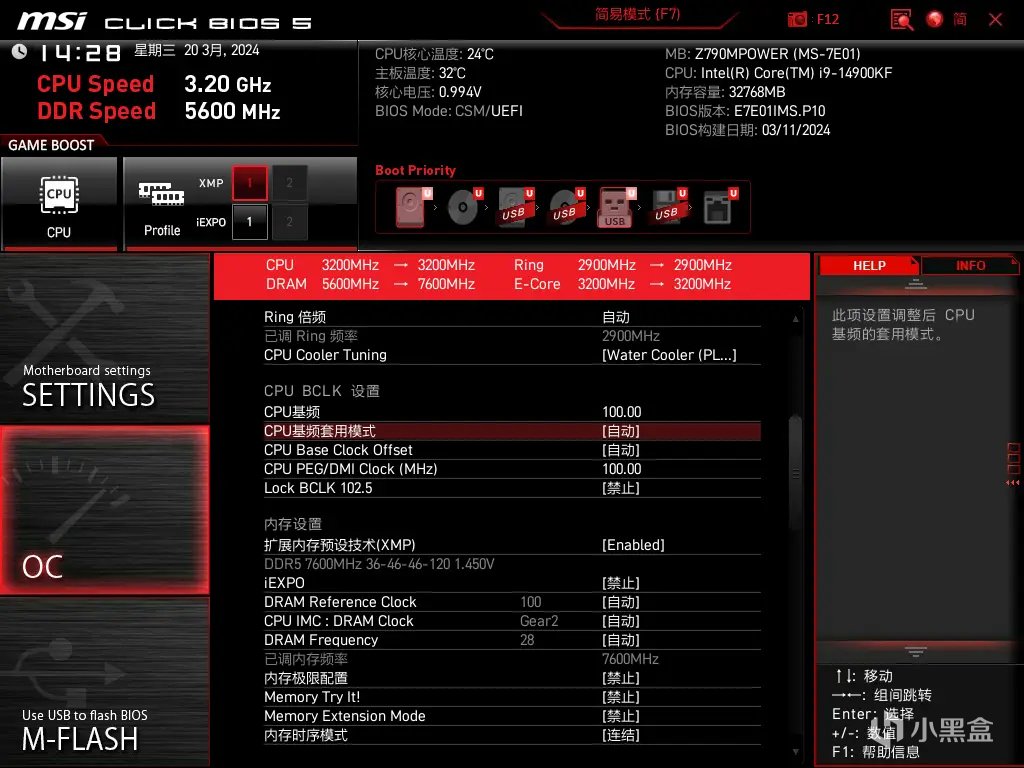The height and width of the screenshot is (768, 1024).
Task: Click the DDR Speed 5600 MHz readout
Action: pyautogui.click(x=159, y=111)
